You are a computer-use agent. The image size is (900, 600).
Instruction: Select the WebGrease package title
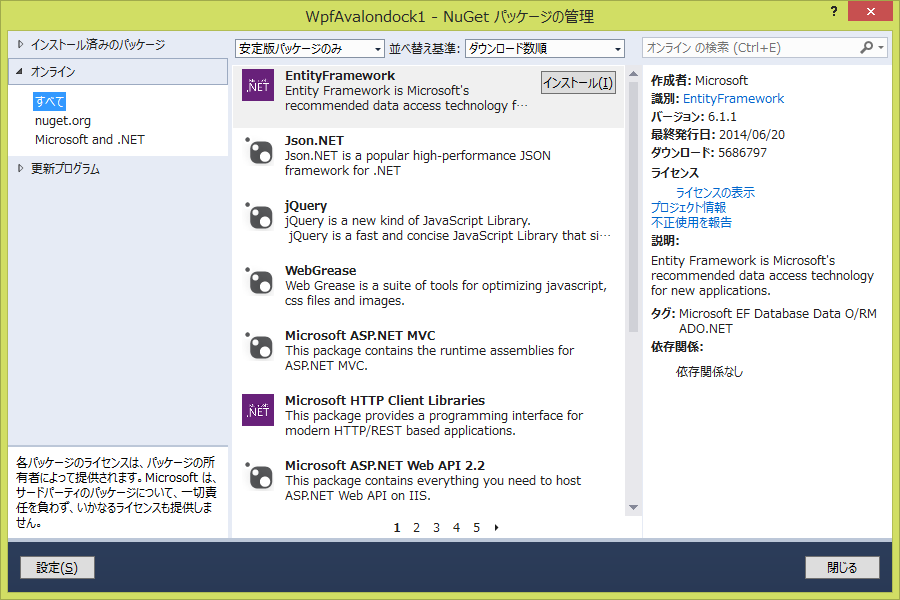(320, 270)
